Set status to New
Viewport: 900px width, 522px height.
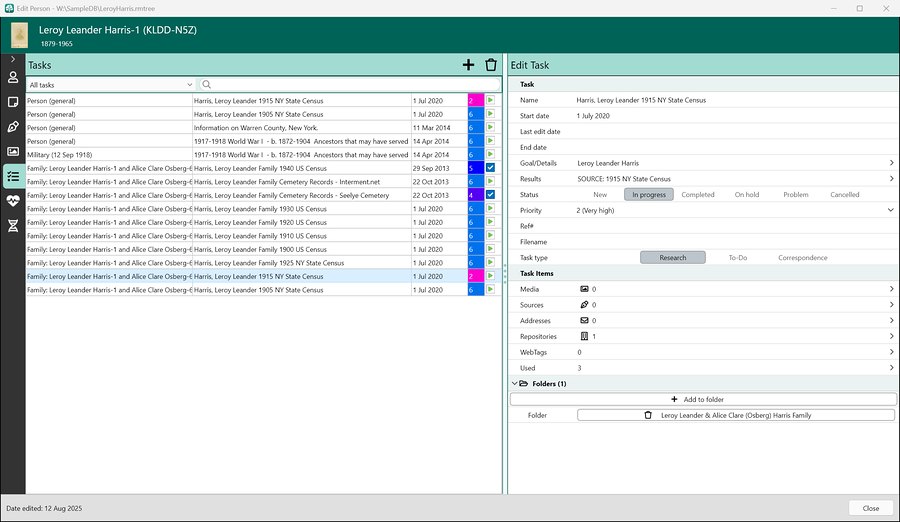pyautogui.click(x=600, y=195)
